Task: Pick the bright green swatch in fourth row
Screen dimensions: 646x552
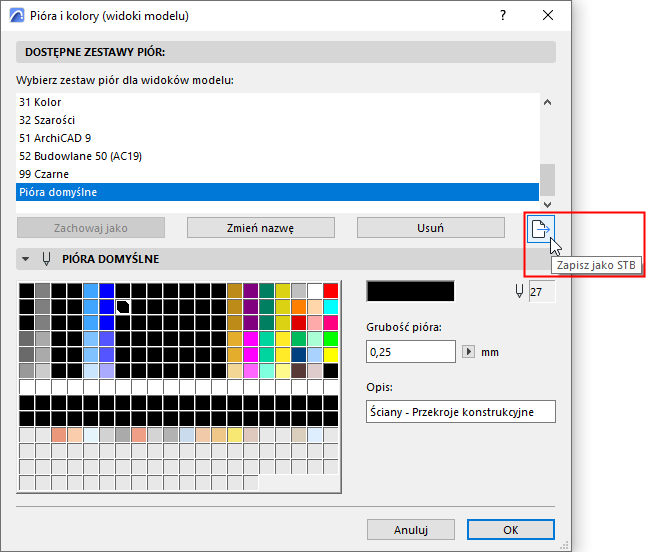Action: pos(330,339)
